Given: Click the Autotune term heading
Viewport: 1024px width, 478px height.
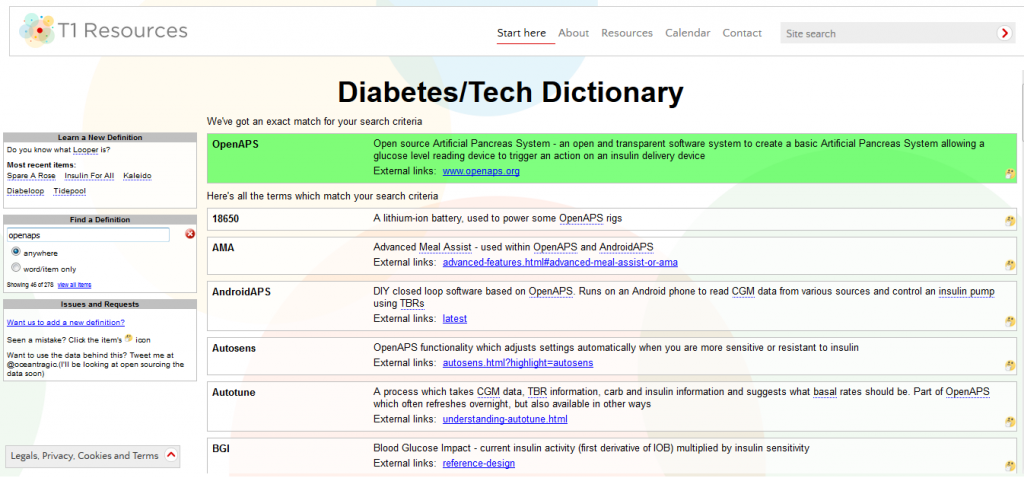Looking at the screenshot, I should [234, 392].
